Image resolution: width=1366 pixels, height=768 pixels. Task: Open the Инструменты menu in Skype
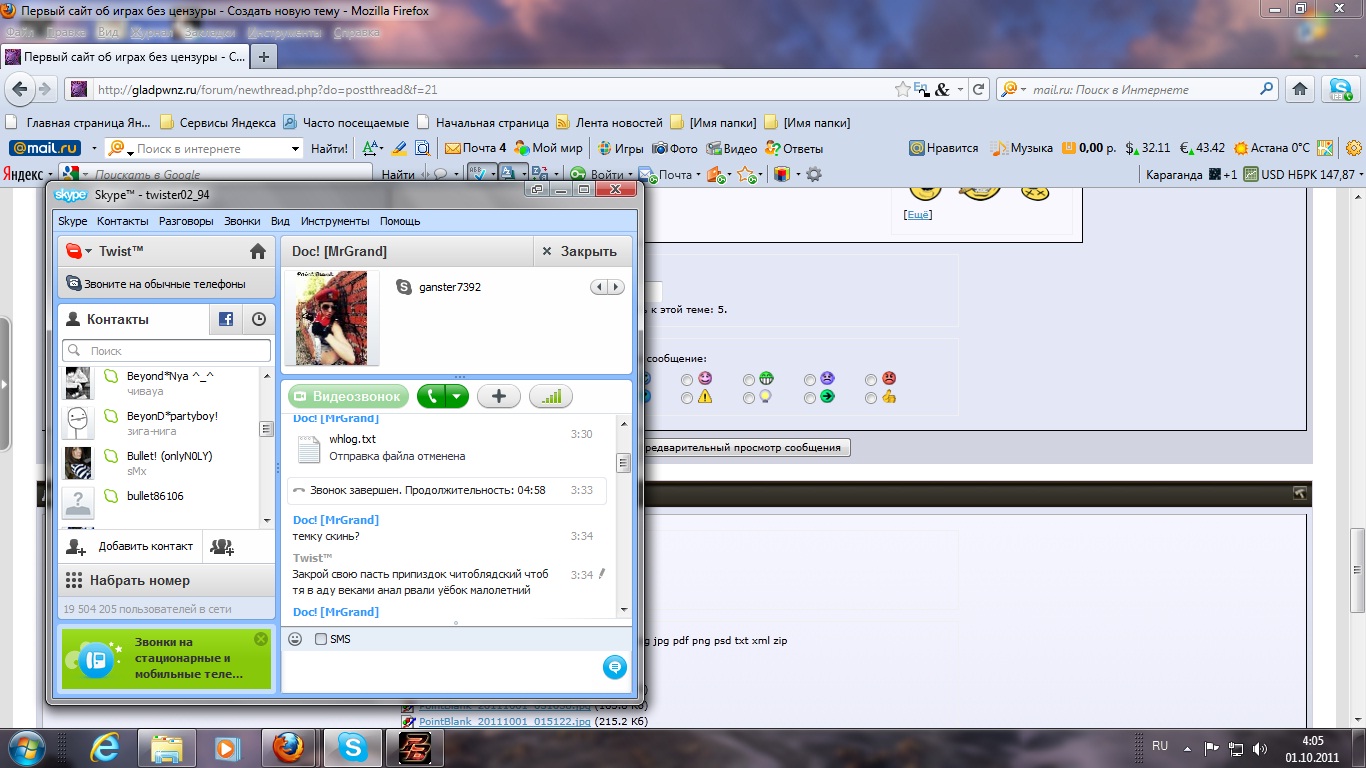[334, 221]
